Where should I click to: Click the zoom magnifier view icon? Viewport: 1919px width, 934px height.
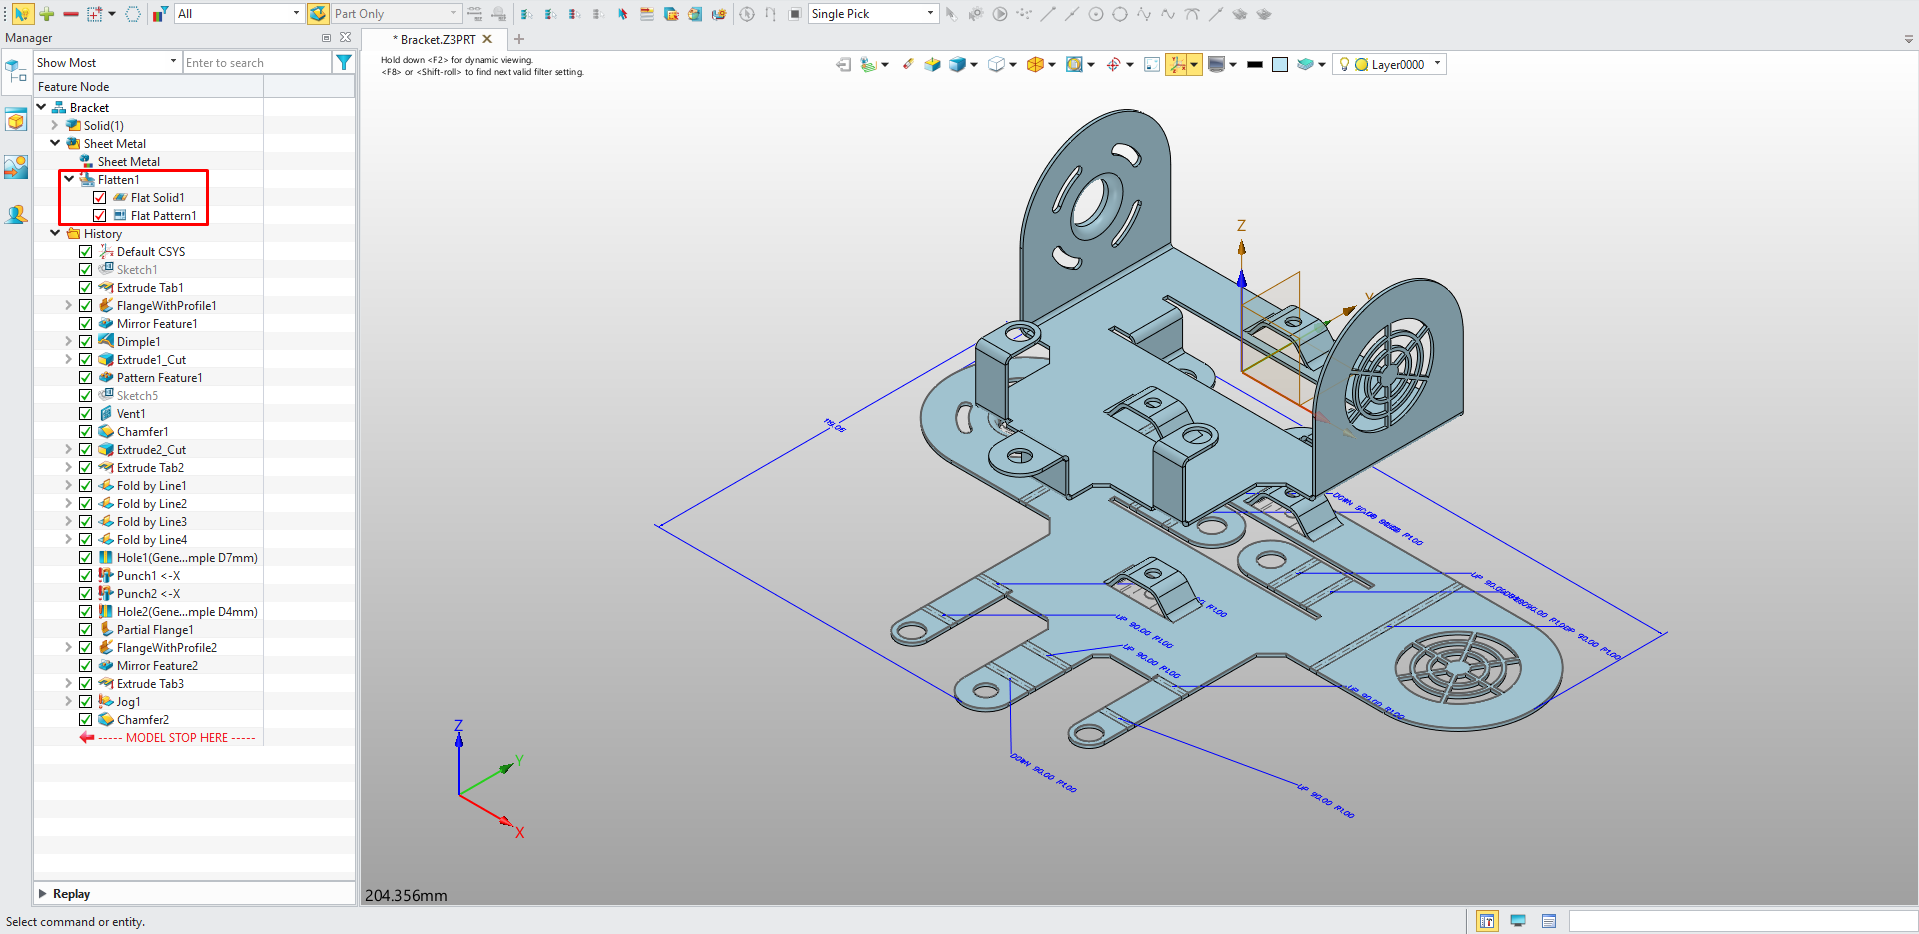(x=1074, y=65)
